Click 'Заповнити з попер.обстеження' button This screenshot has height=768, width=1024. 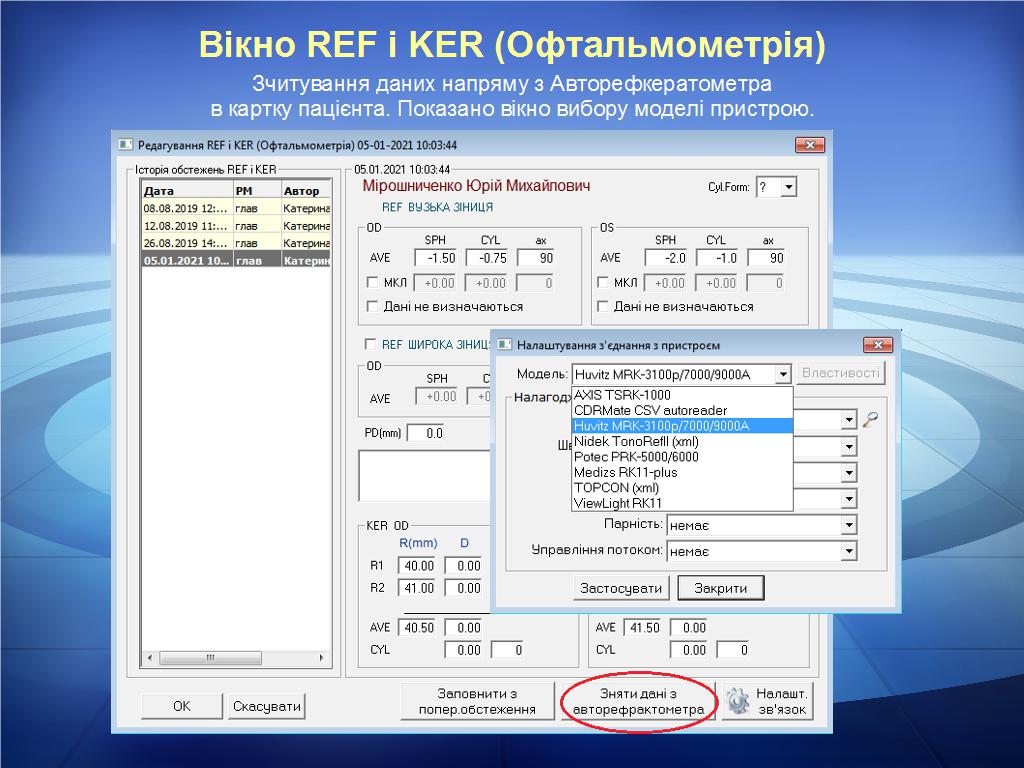coord(477,702)
